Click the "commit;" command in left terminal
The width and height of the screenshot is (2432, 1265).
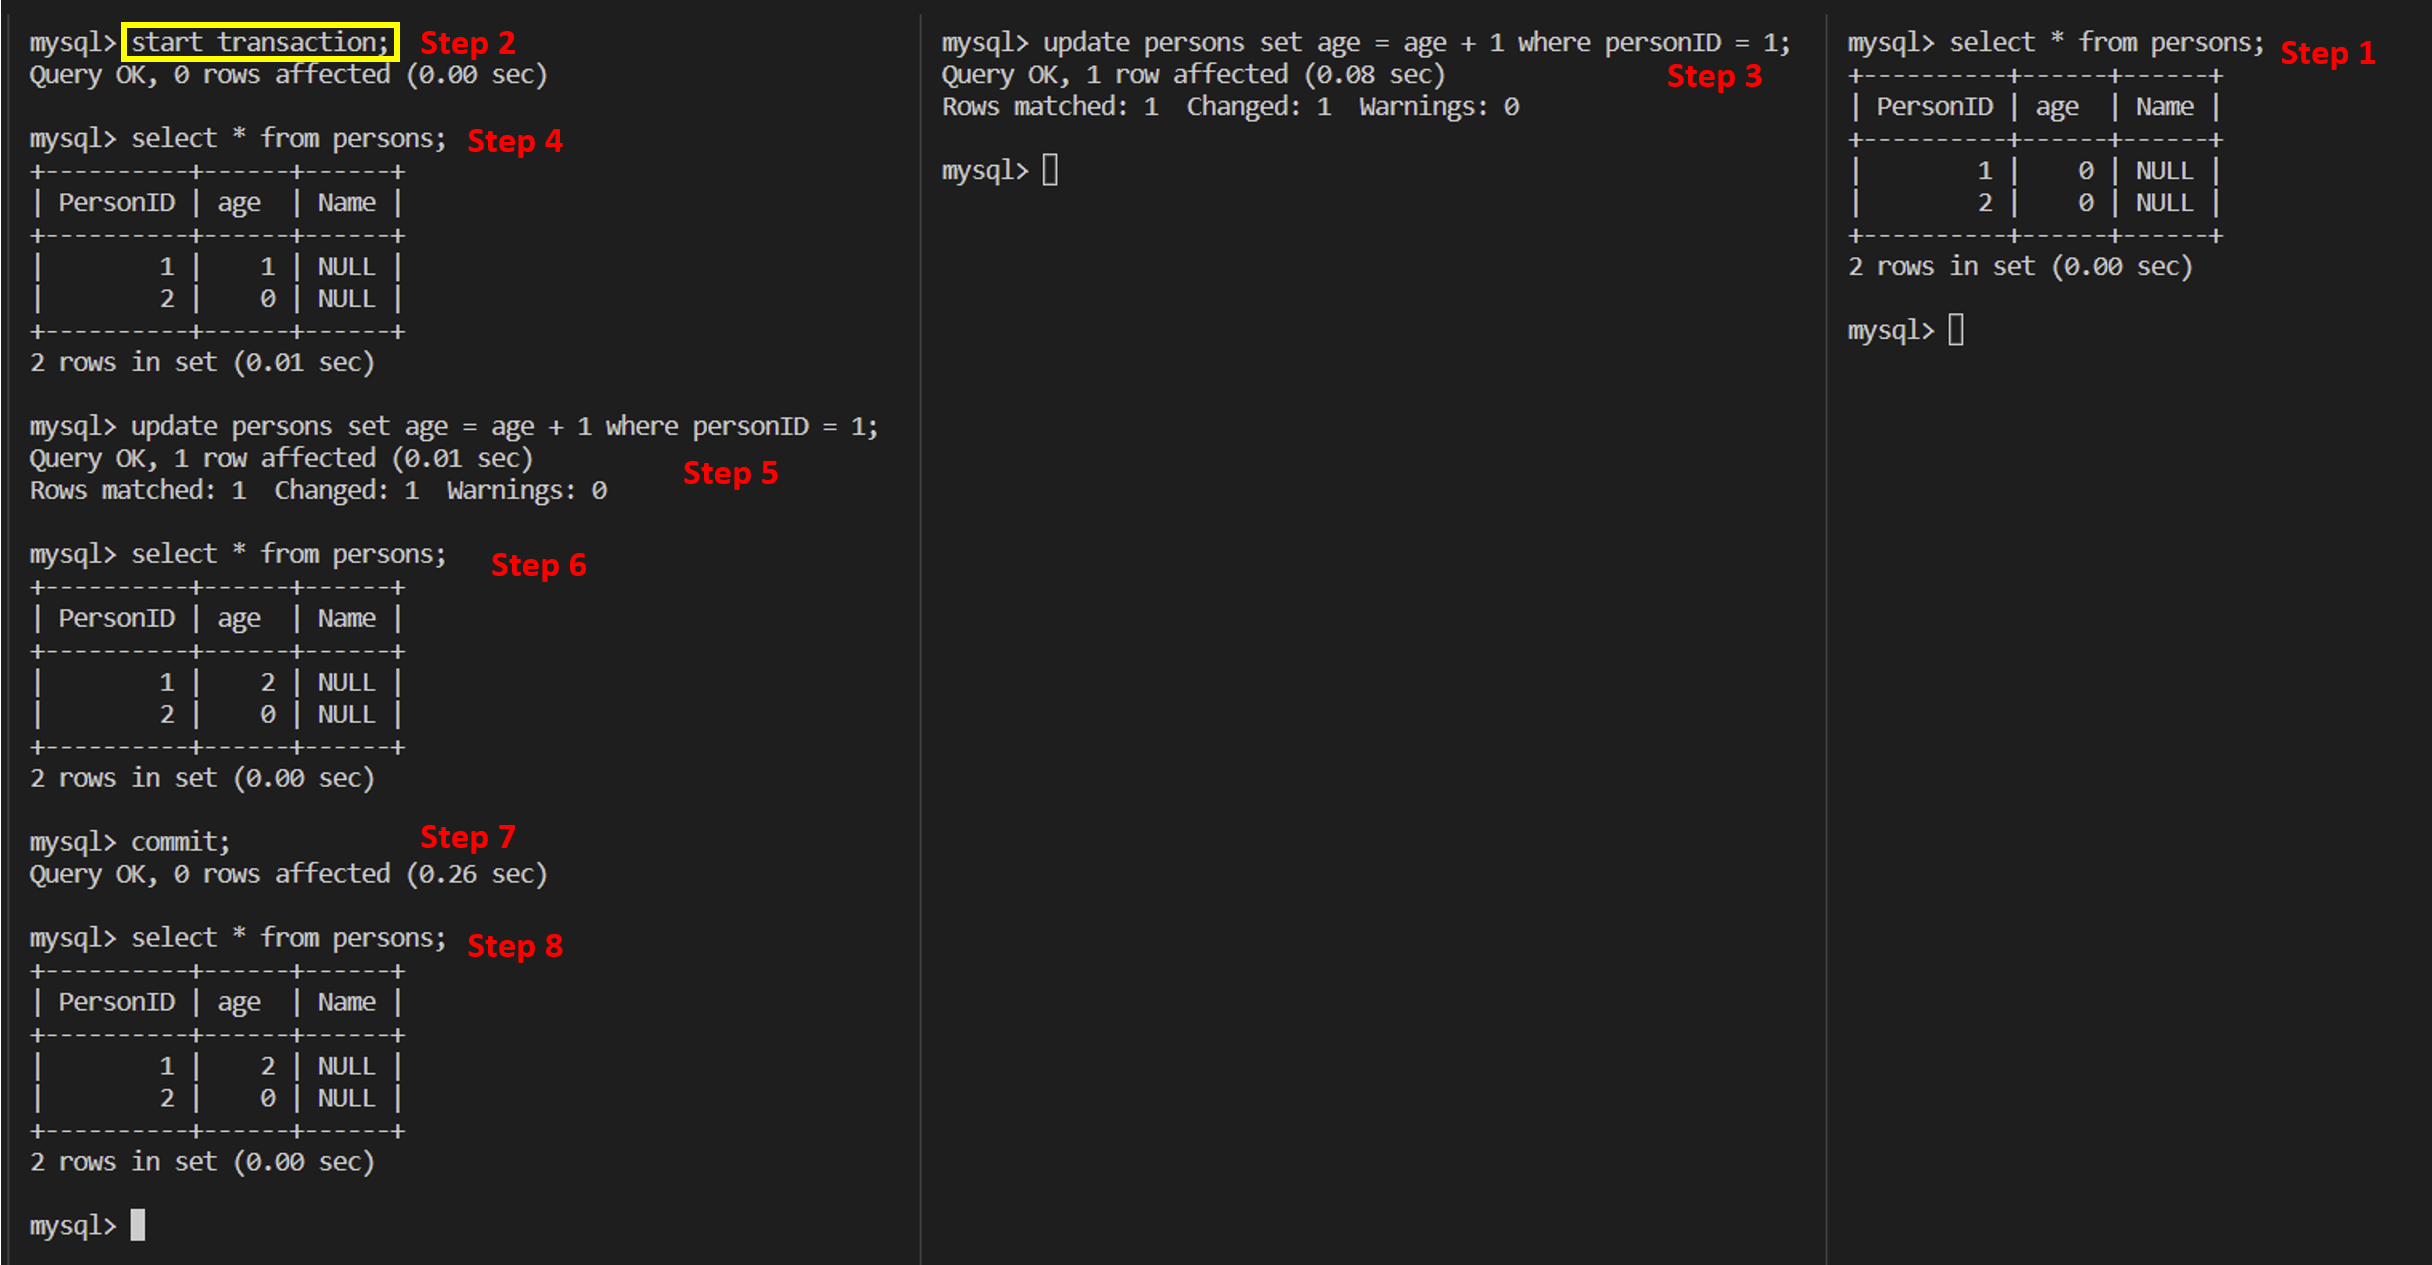(180, 842)
